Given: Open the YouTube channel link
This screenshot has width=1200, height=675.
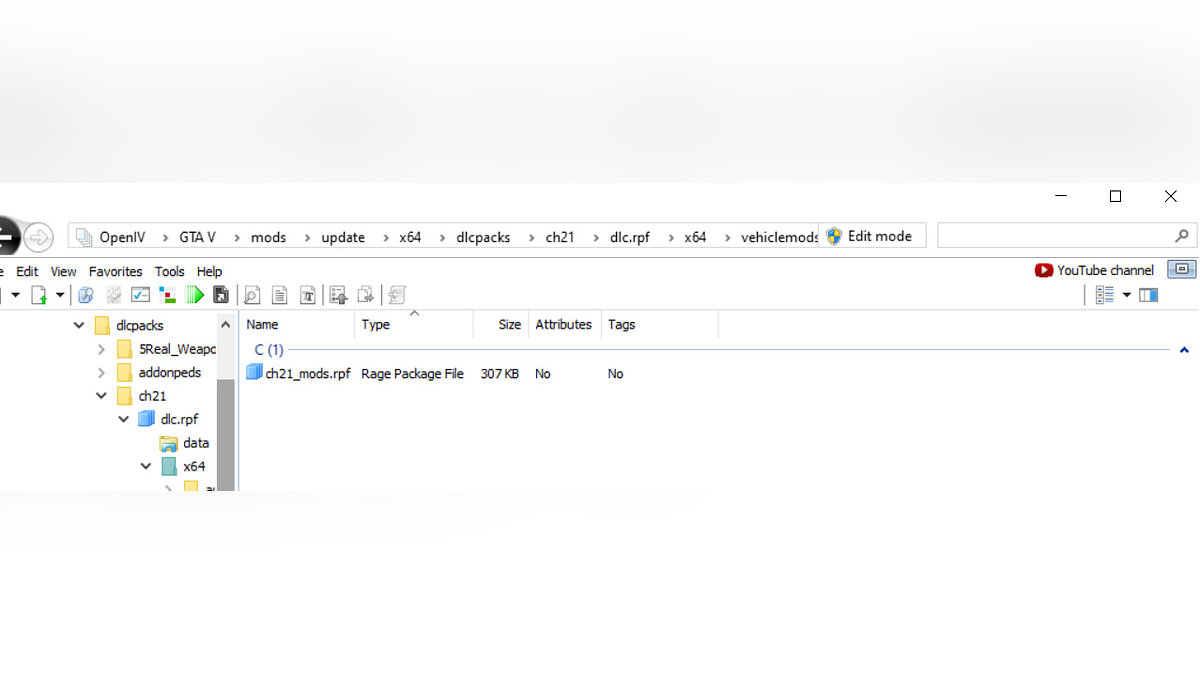Looking at the screenshot, I should 1094,270.
